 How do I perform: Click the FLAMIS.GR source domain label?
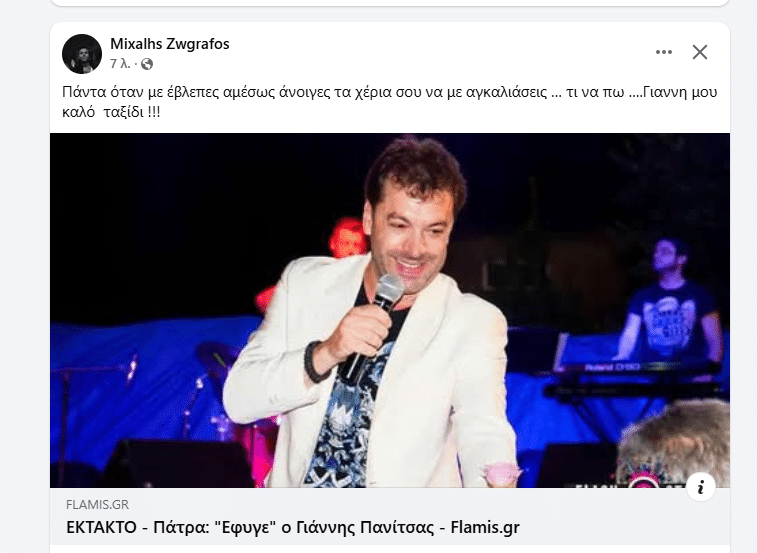tap(98, 505)
